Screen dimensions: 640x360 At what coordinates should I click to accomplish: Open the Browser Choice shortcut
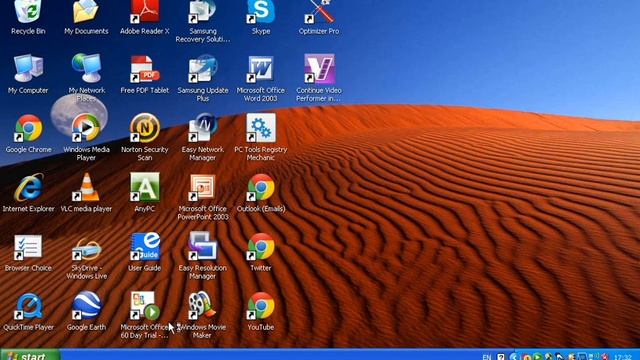pos(28,247)
